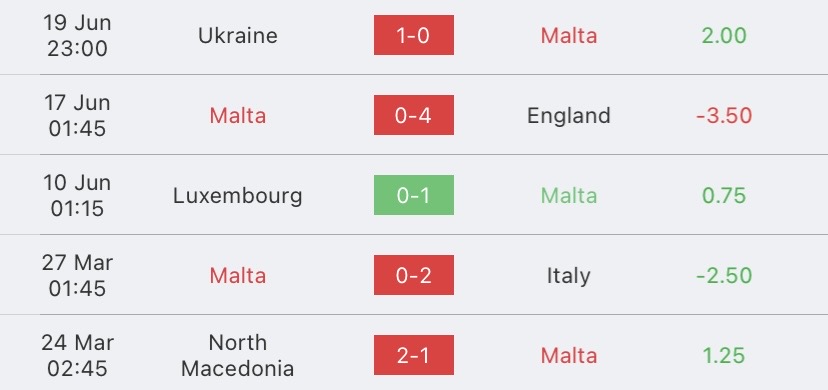Screen dimensions: 828x390
Task: Open the North Macedonia team link
Action: [238, 355]
